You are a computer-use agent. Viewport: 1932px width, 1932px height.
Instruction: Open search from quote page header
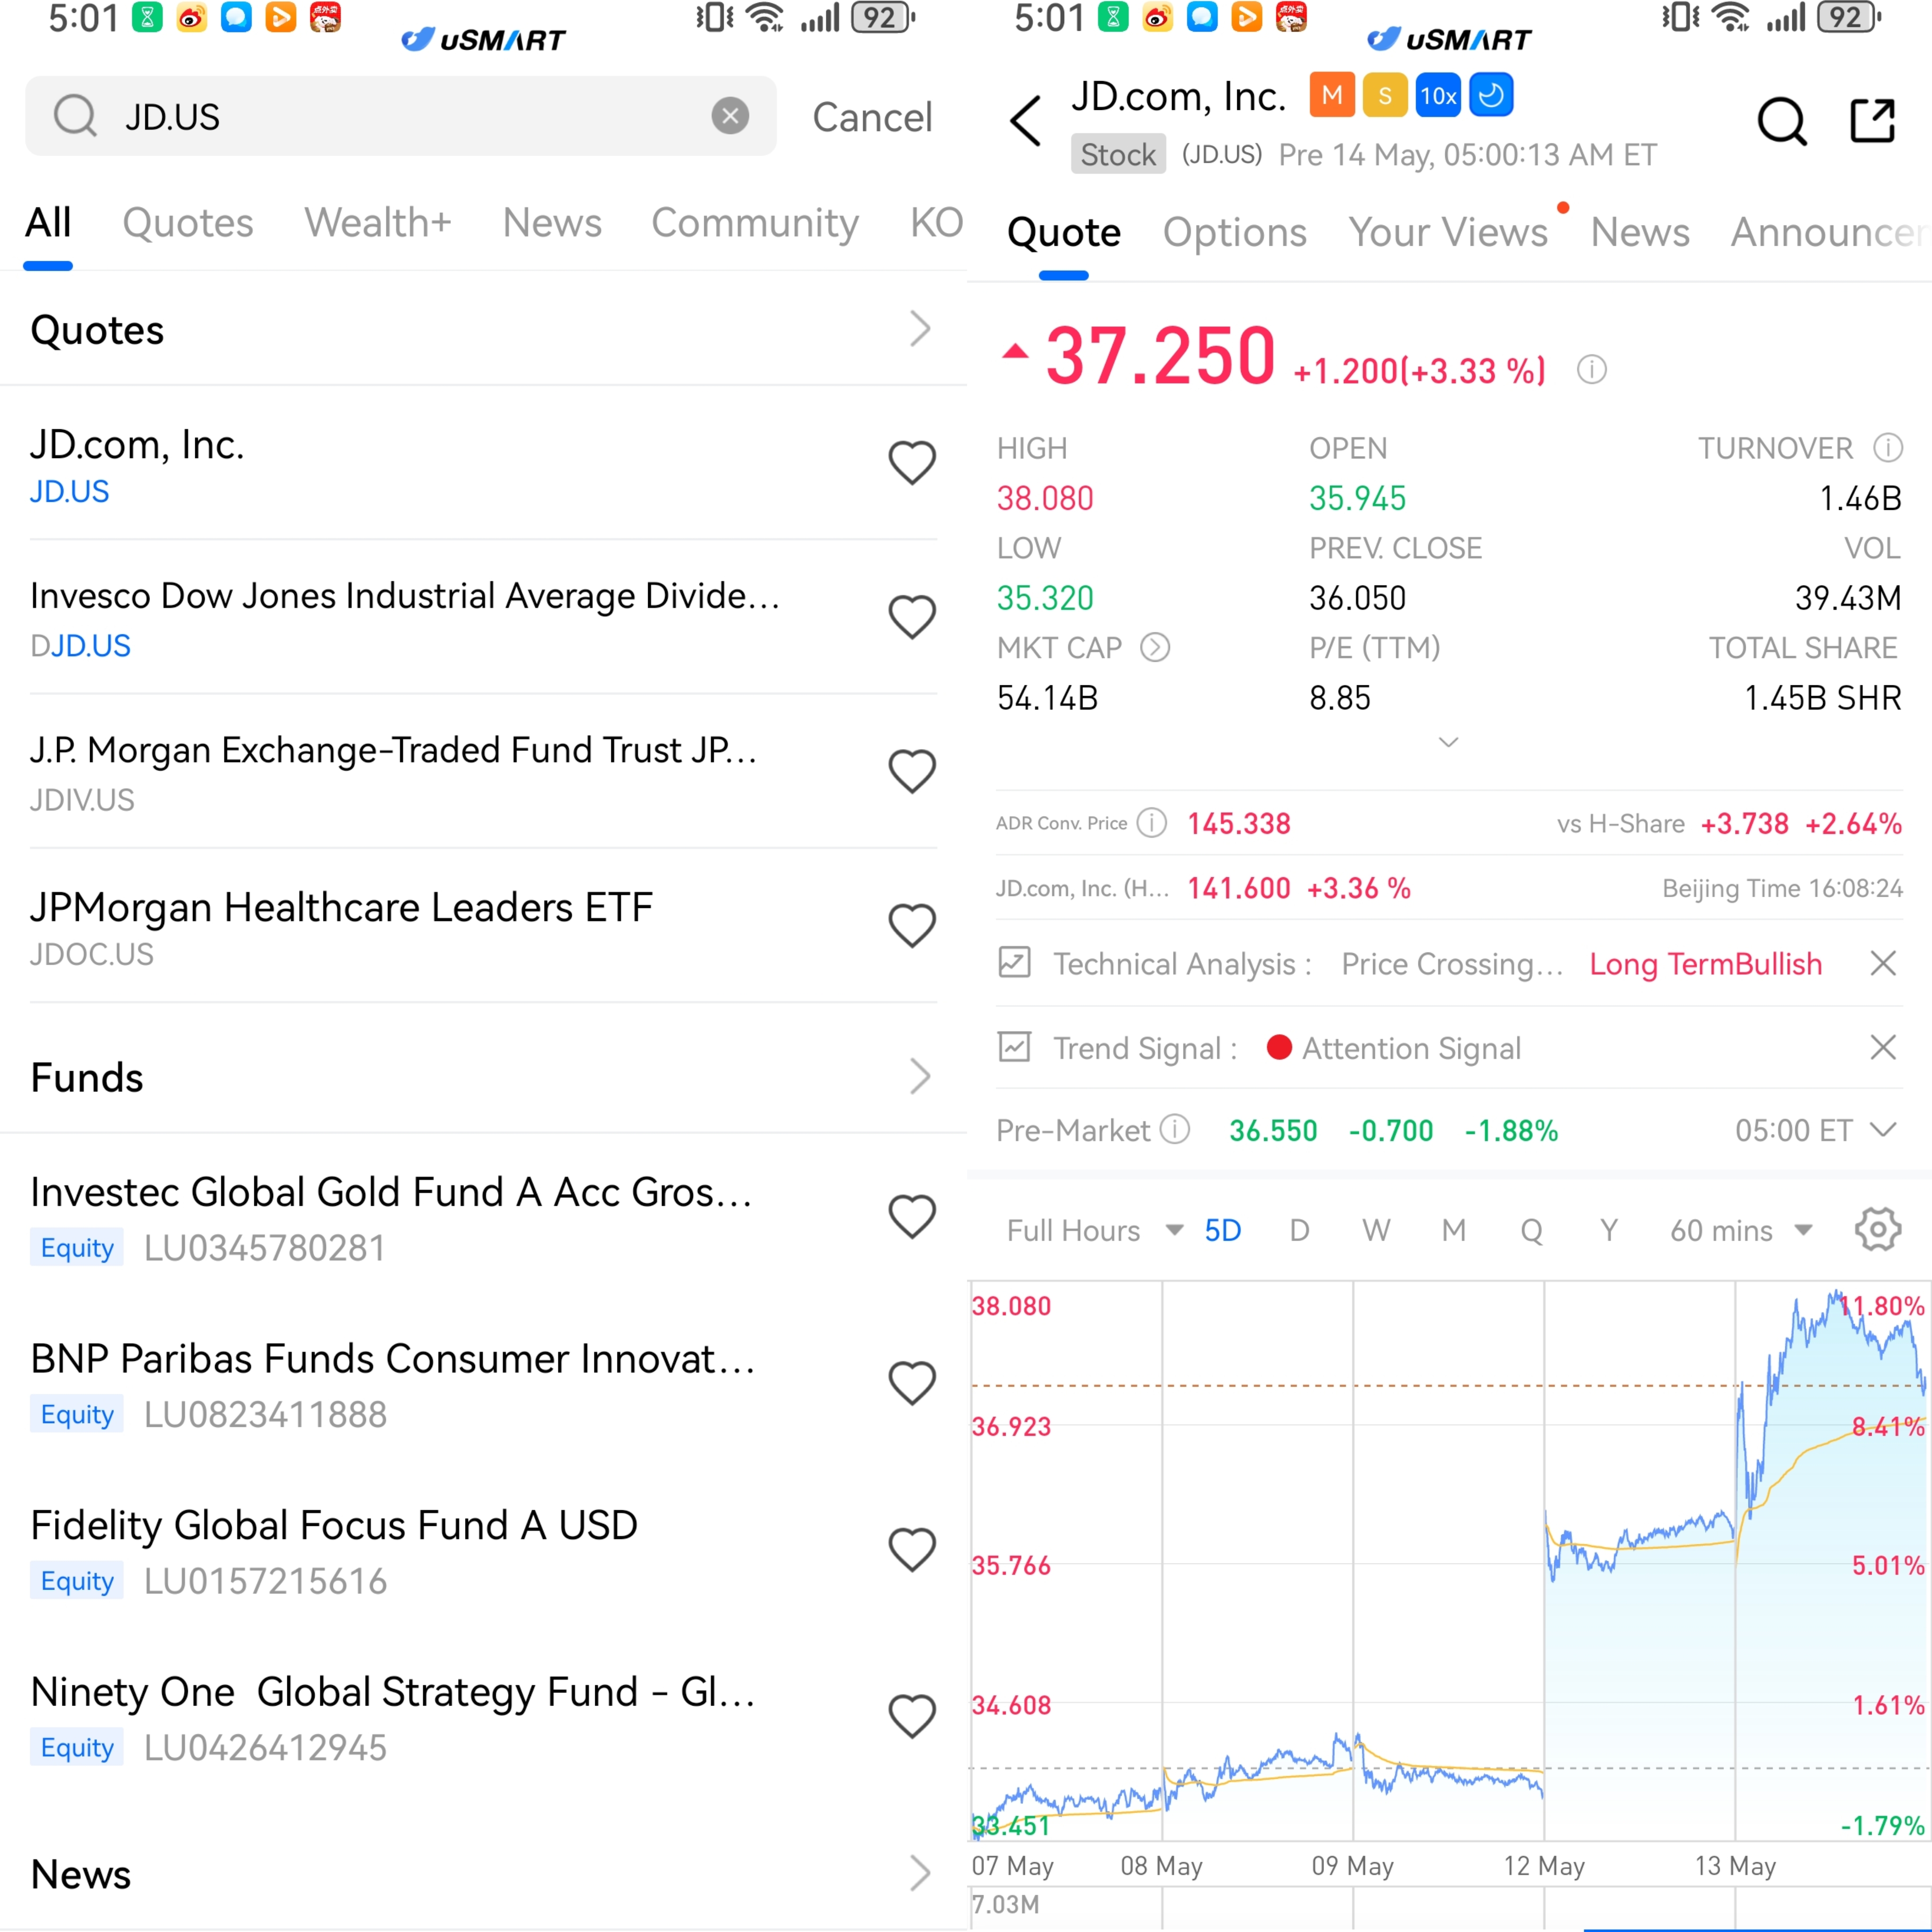click(x=1782, y=121)
